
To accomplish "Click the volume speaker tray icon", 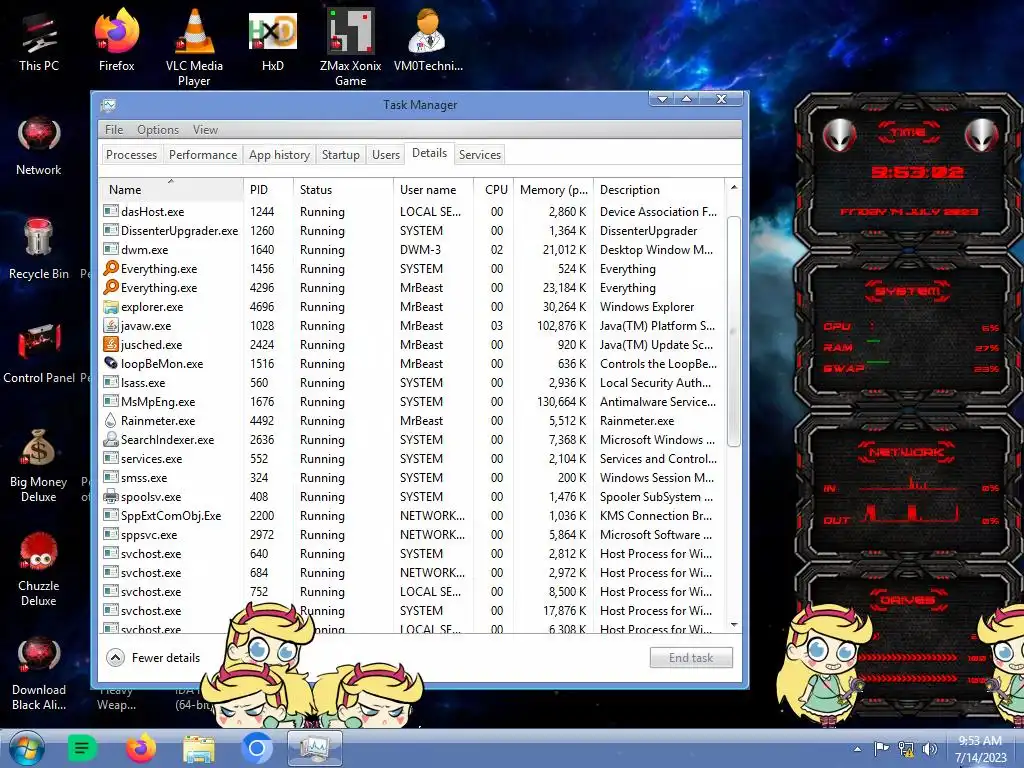I will [929, 749].
